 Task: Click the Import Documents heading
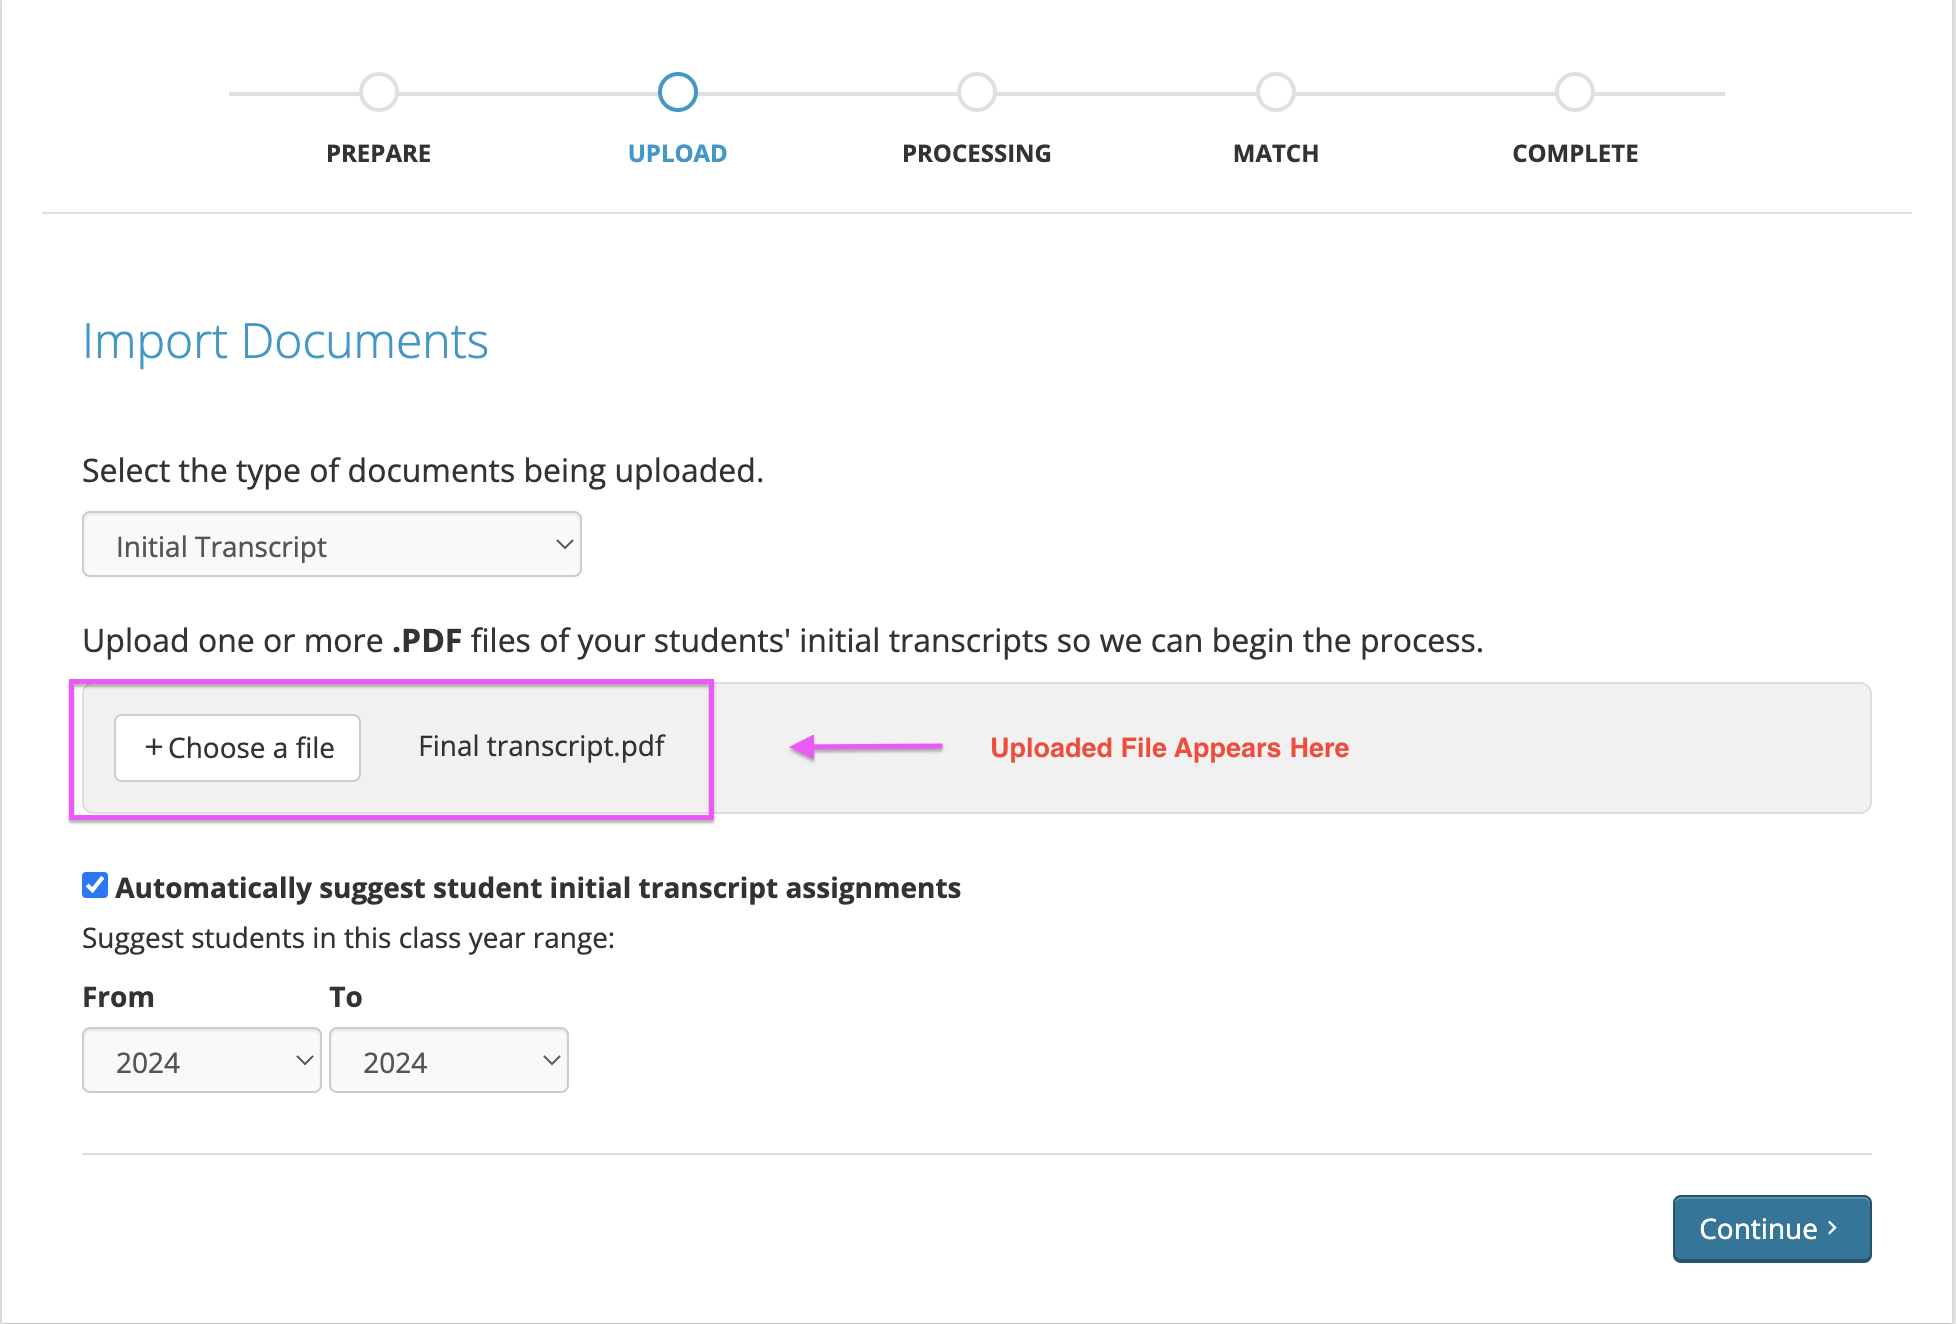[285, 342]
